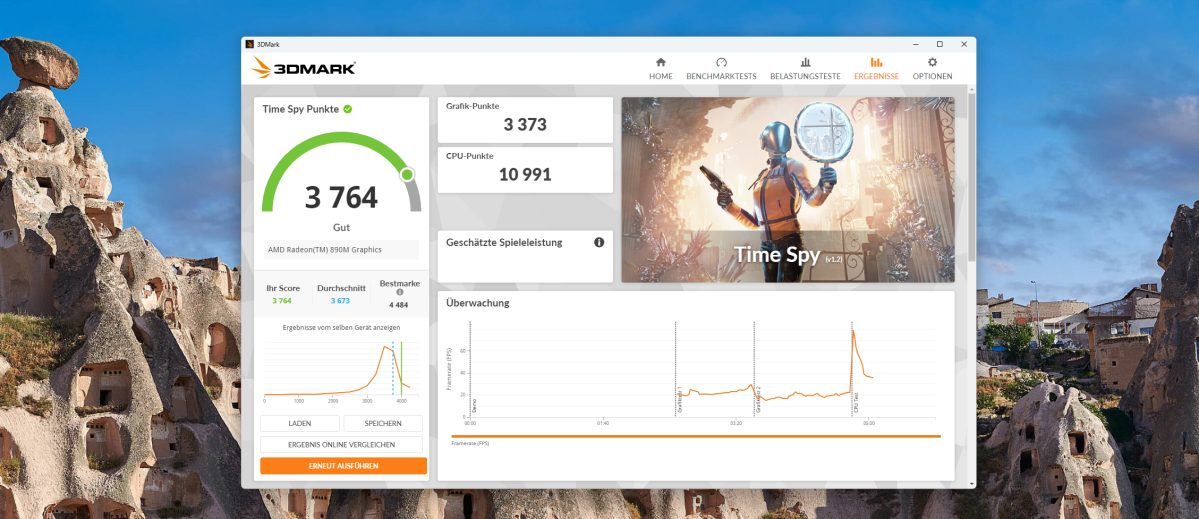Click the score distribution chart peak

point(385,347)
